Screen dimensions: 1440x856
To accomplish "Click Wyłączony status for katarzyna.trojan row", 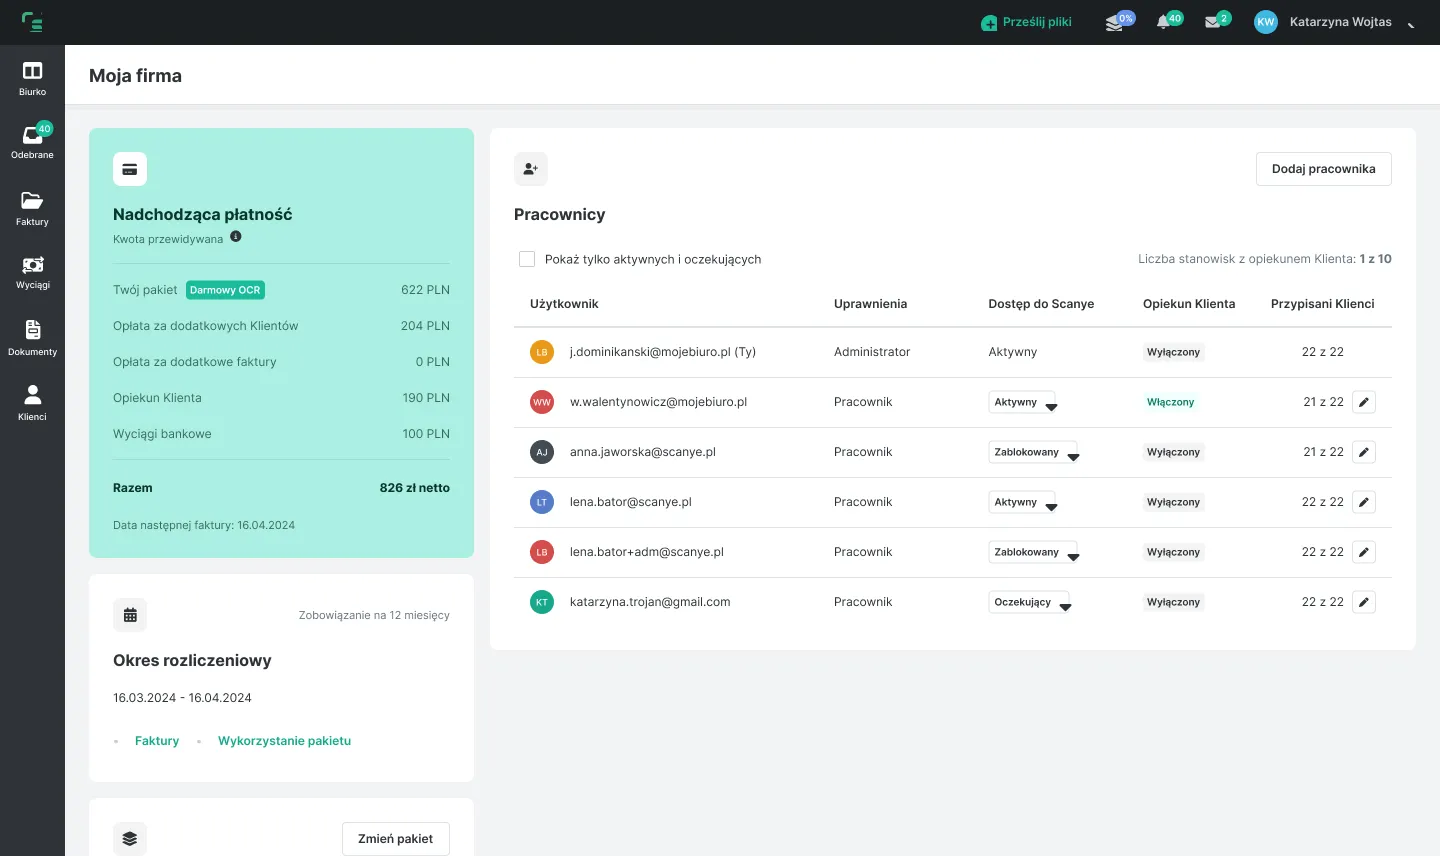I will click(x=1173, y=602).
